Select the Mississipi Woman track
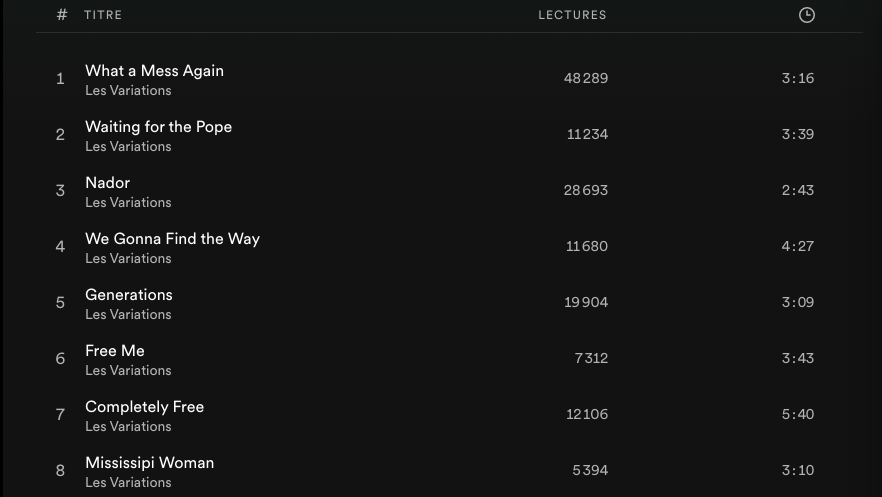Viewport: 882px width, 497px height. [x=149, y=463]
